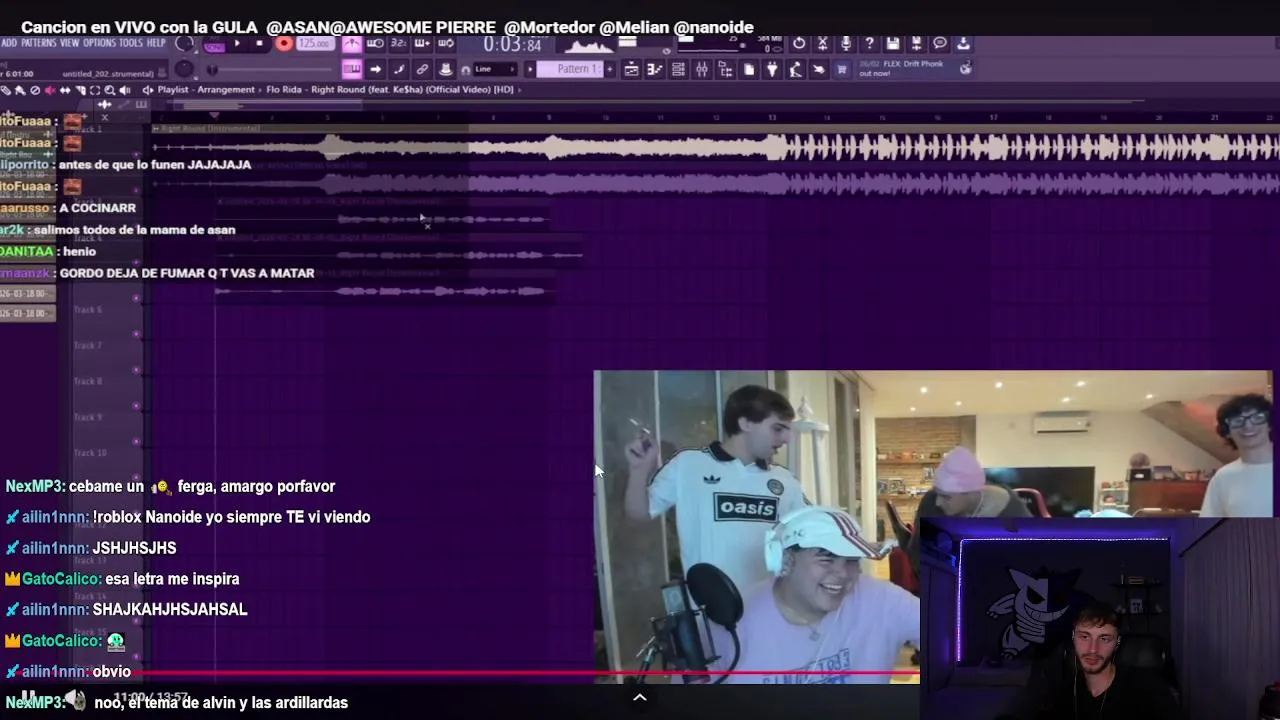The image size is (1280, 720).
Task: Open the TOOLS menu
Action: (x=131, y=43)
